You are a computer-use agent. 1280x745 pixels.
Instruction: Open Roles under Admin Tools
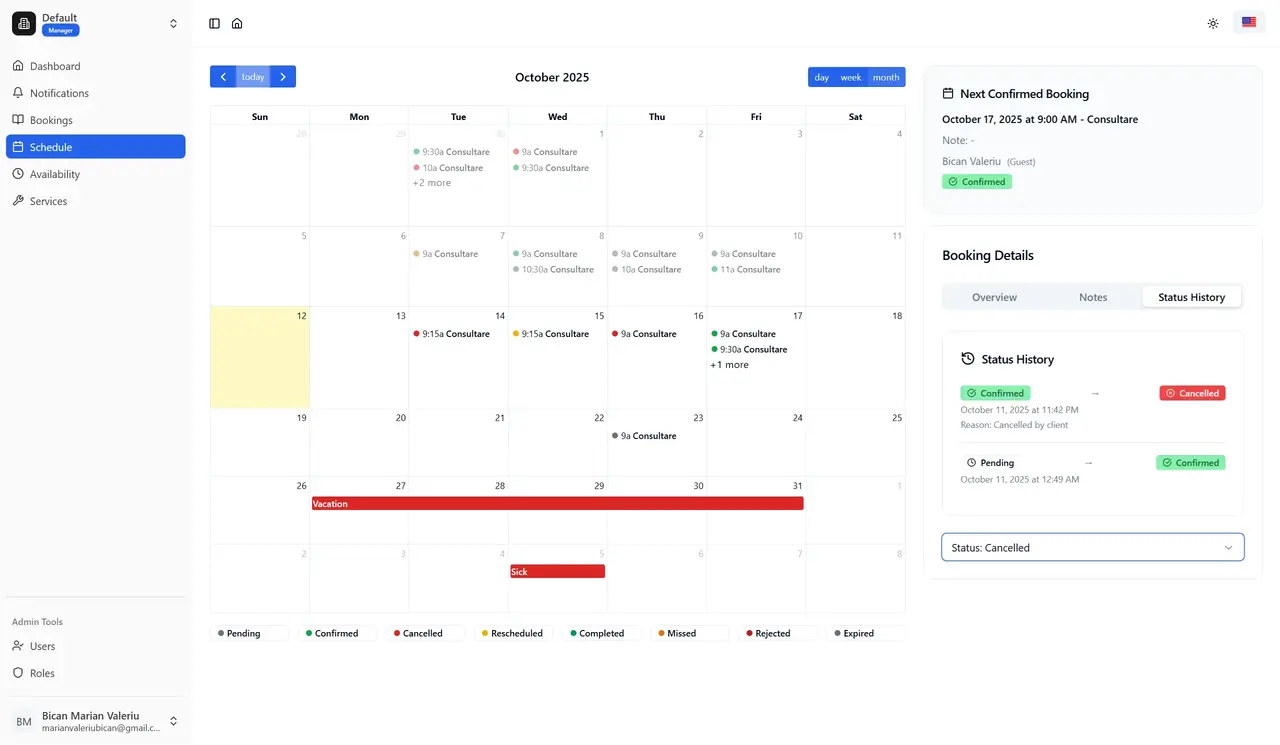(x=42, y=673)
